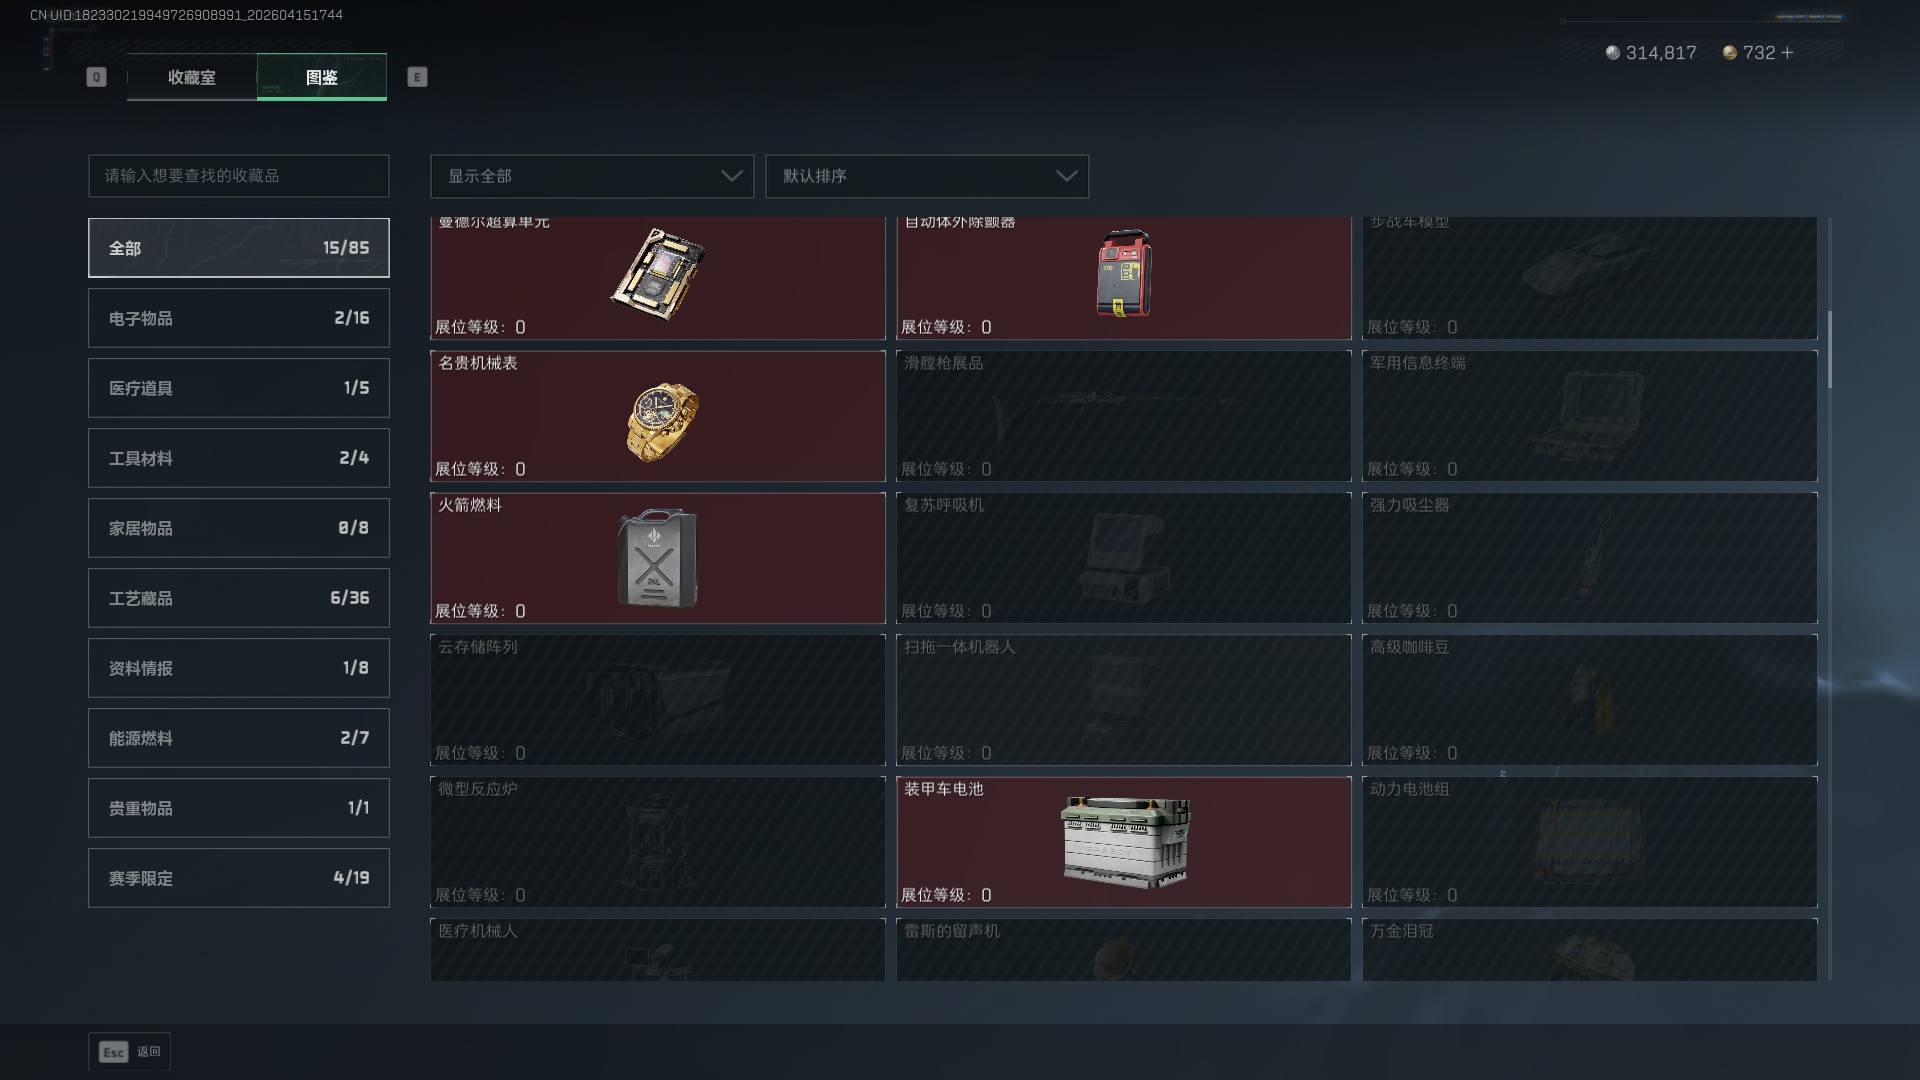Click the computing unit chip icon
The width and height of the screenshot is (1920, 1080).
[659, 273]
